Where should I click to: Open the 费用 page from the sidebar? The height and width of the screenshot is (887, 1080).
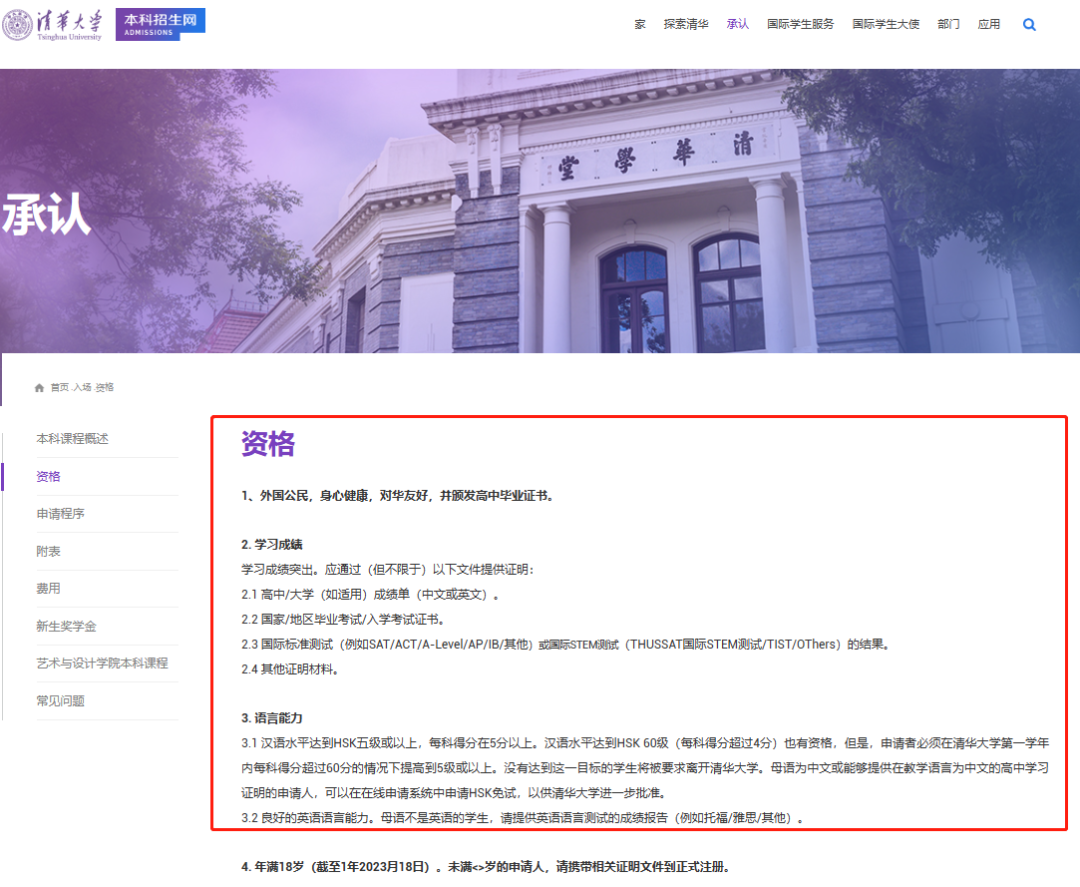[48, 589]
